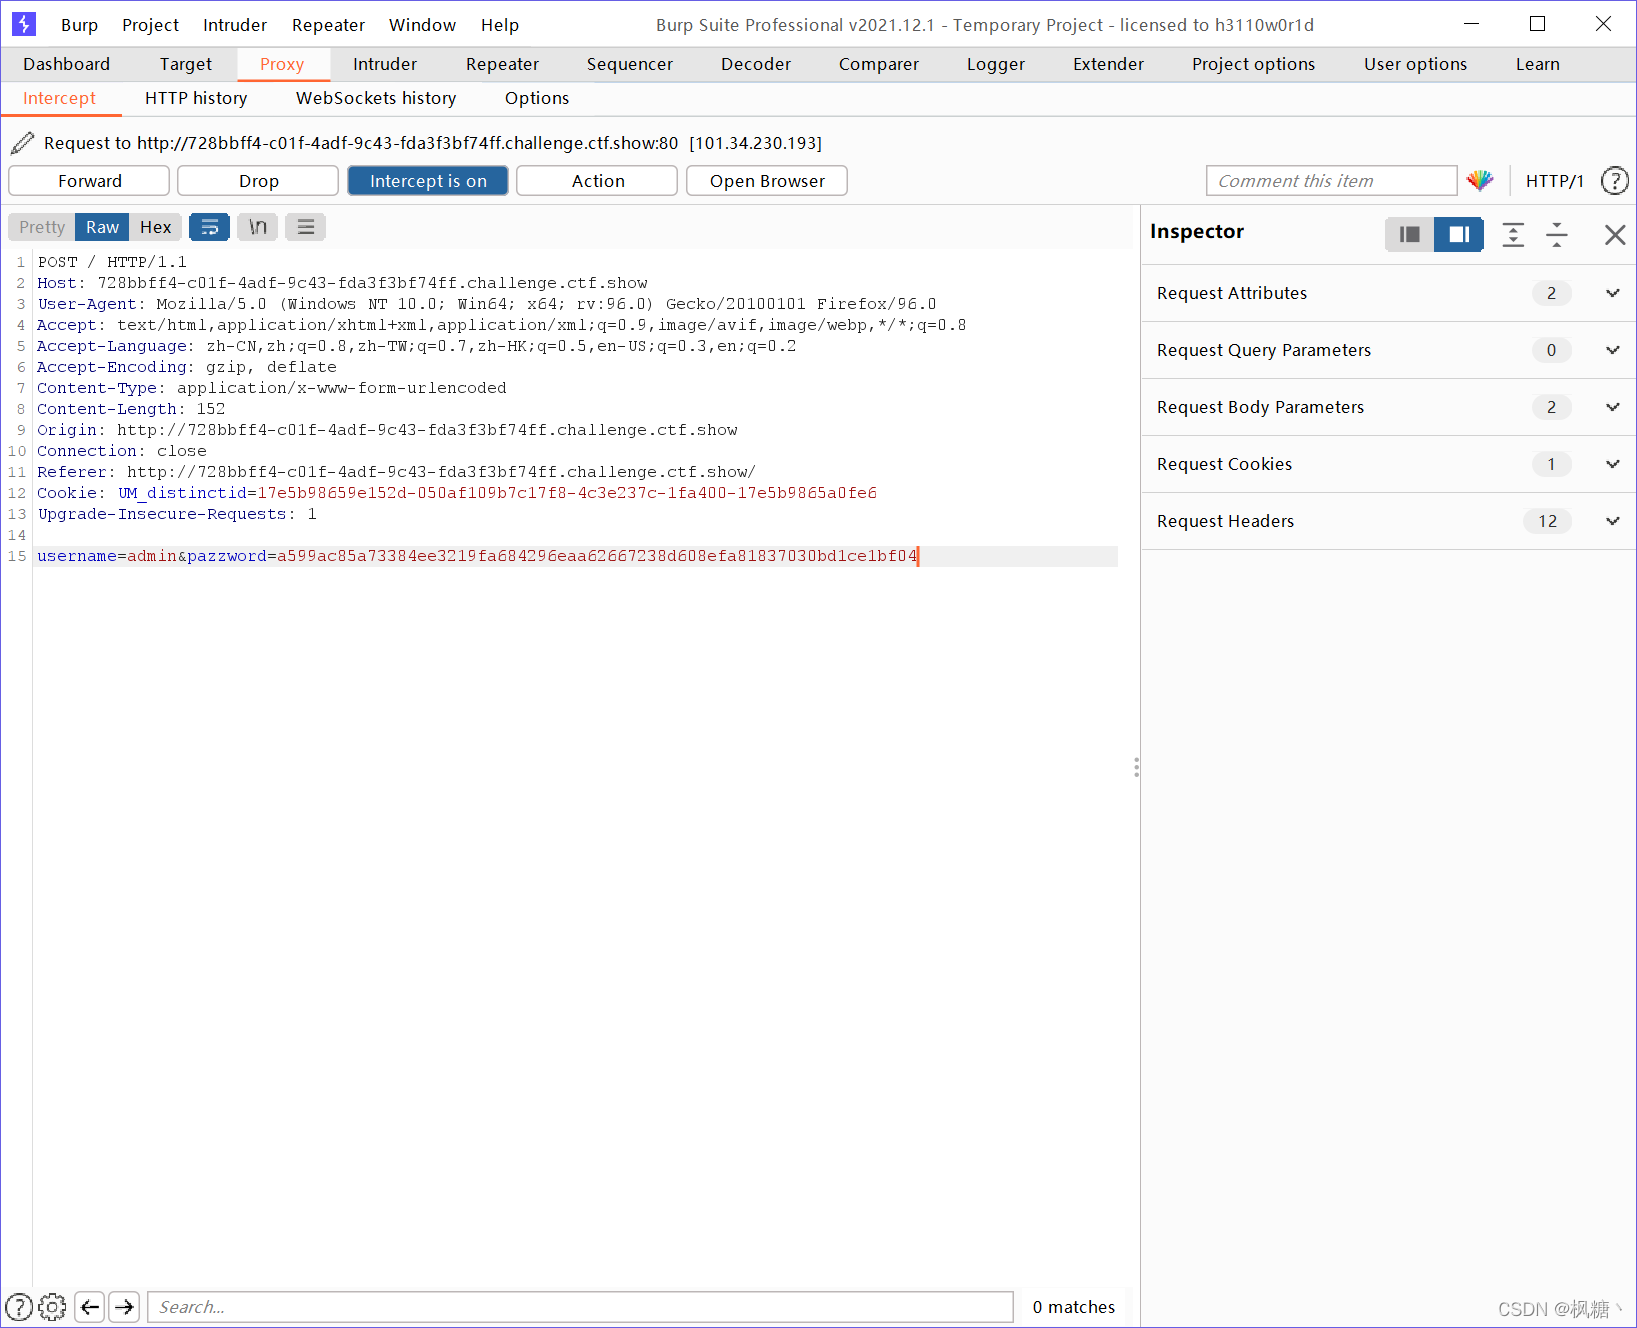Expand Request Query Parameters section
Screen dimensions: 1637x1328
[x=1388, y=350]
